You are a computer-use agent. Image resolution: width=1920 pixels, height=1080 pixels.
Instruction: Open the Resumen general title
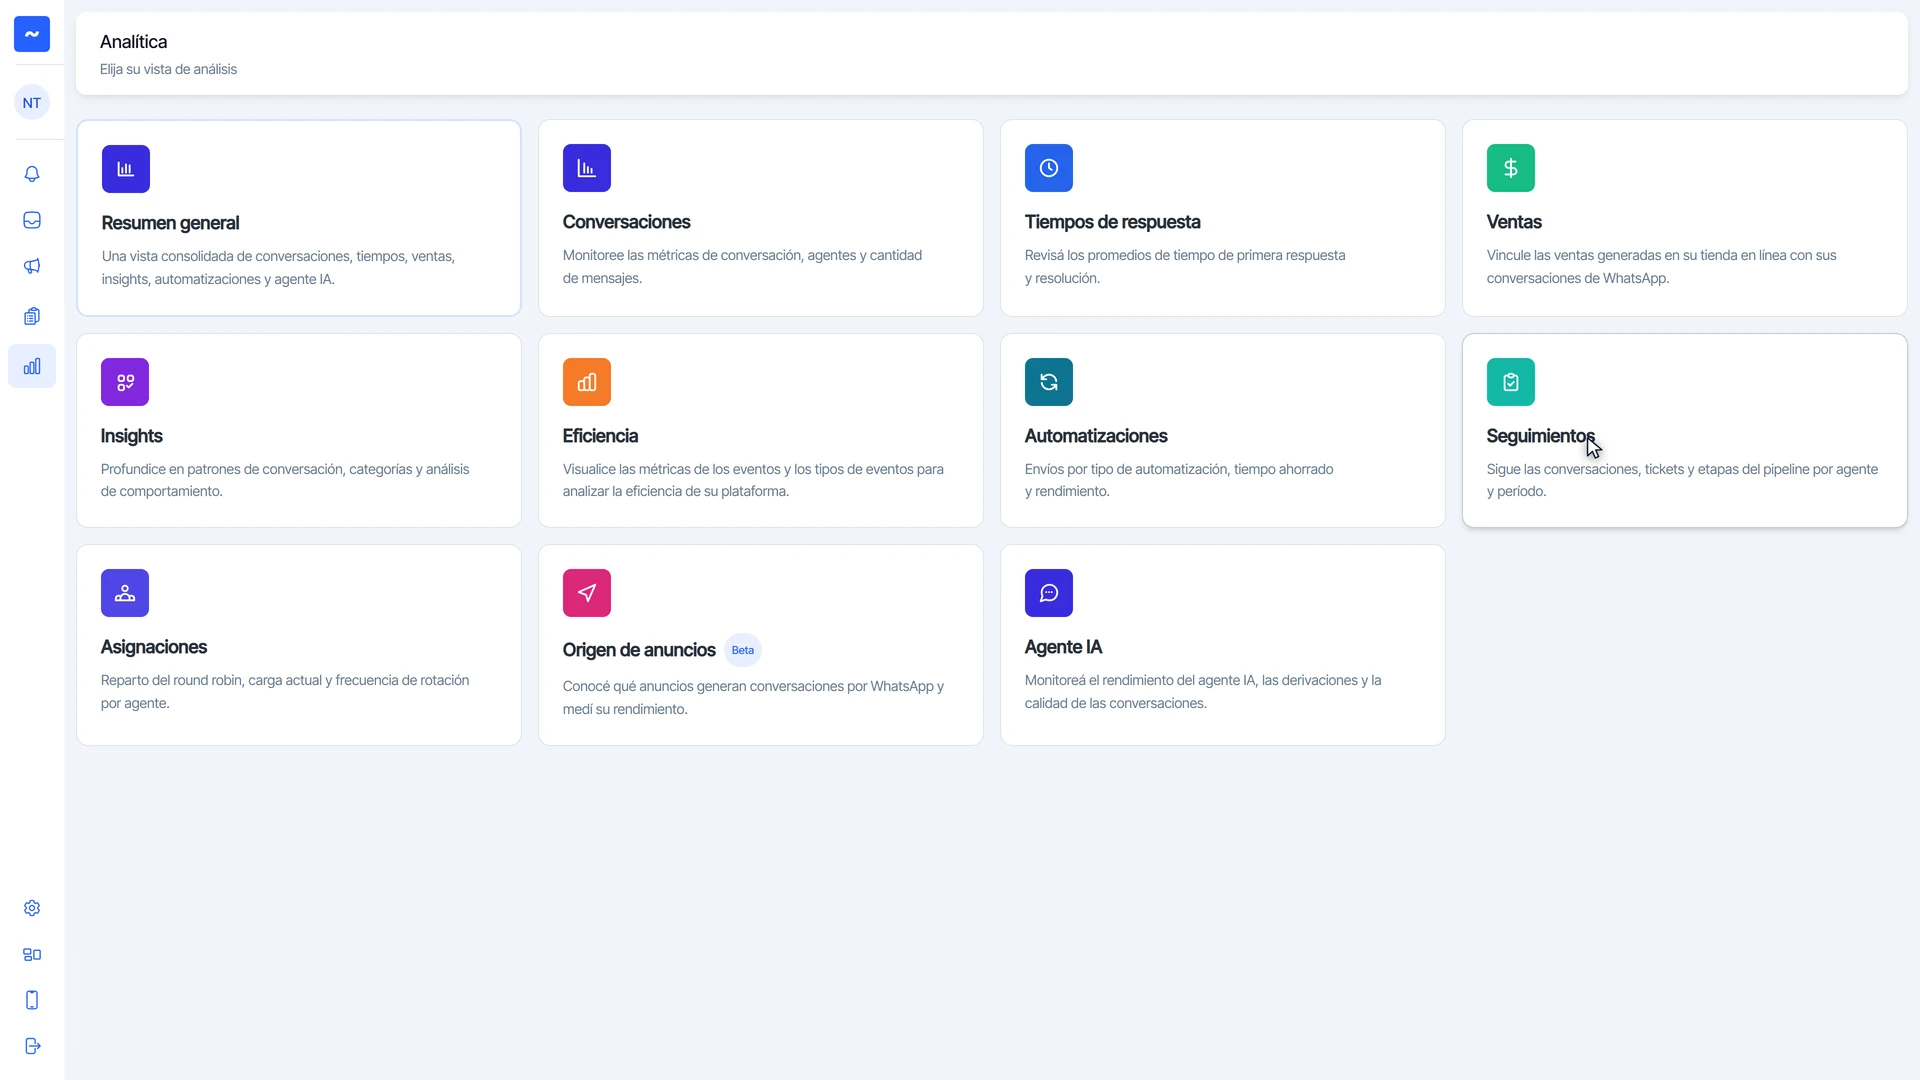(170, 223)
